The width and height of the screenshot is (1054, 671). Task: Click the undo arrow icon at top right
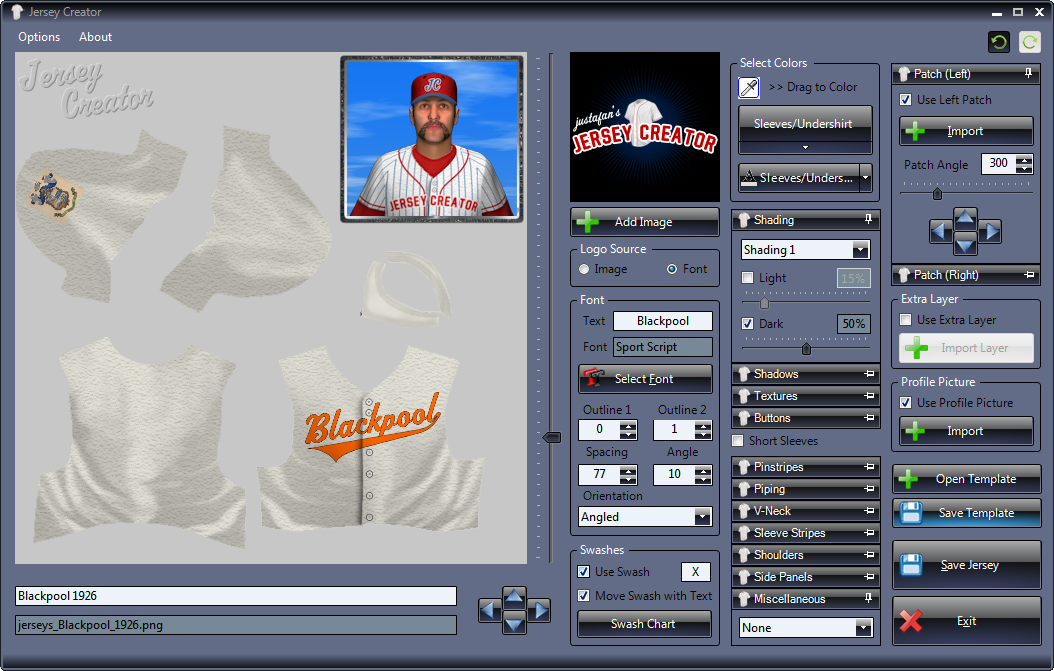pos(998,42)
